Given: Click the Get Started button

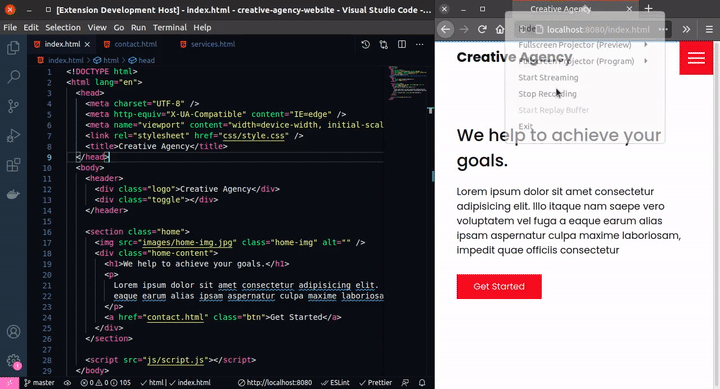Looking at the screenshot, I should [499, 287].
